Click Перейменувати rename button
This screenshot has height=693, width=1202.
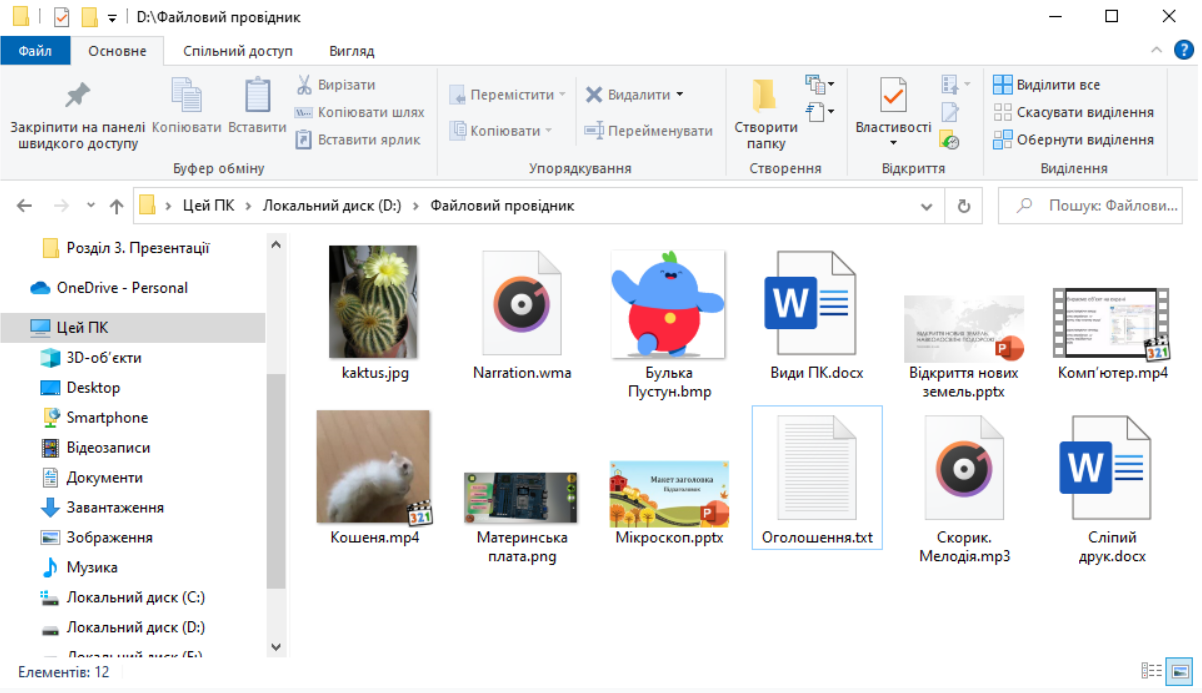point(648,130)
